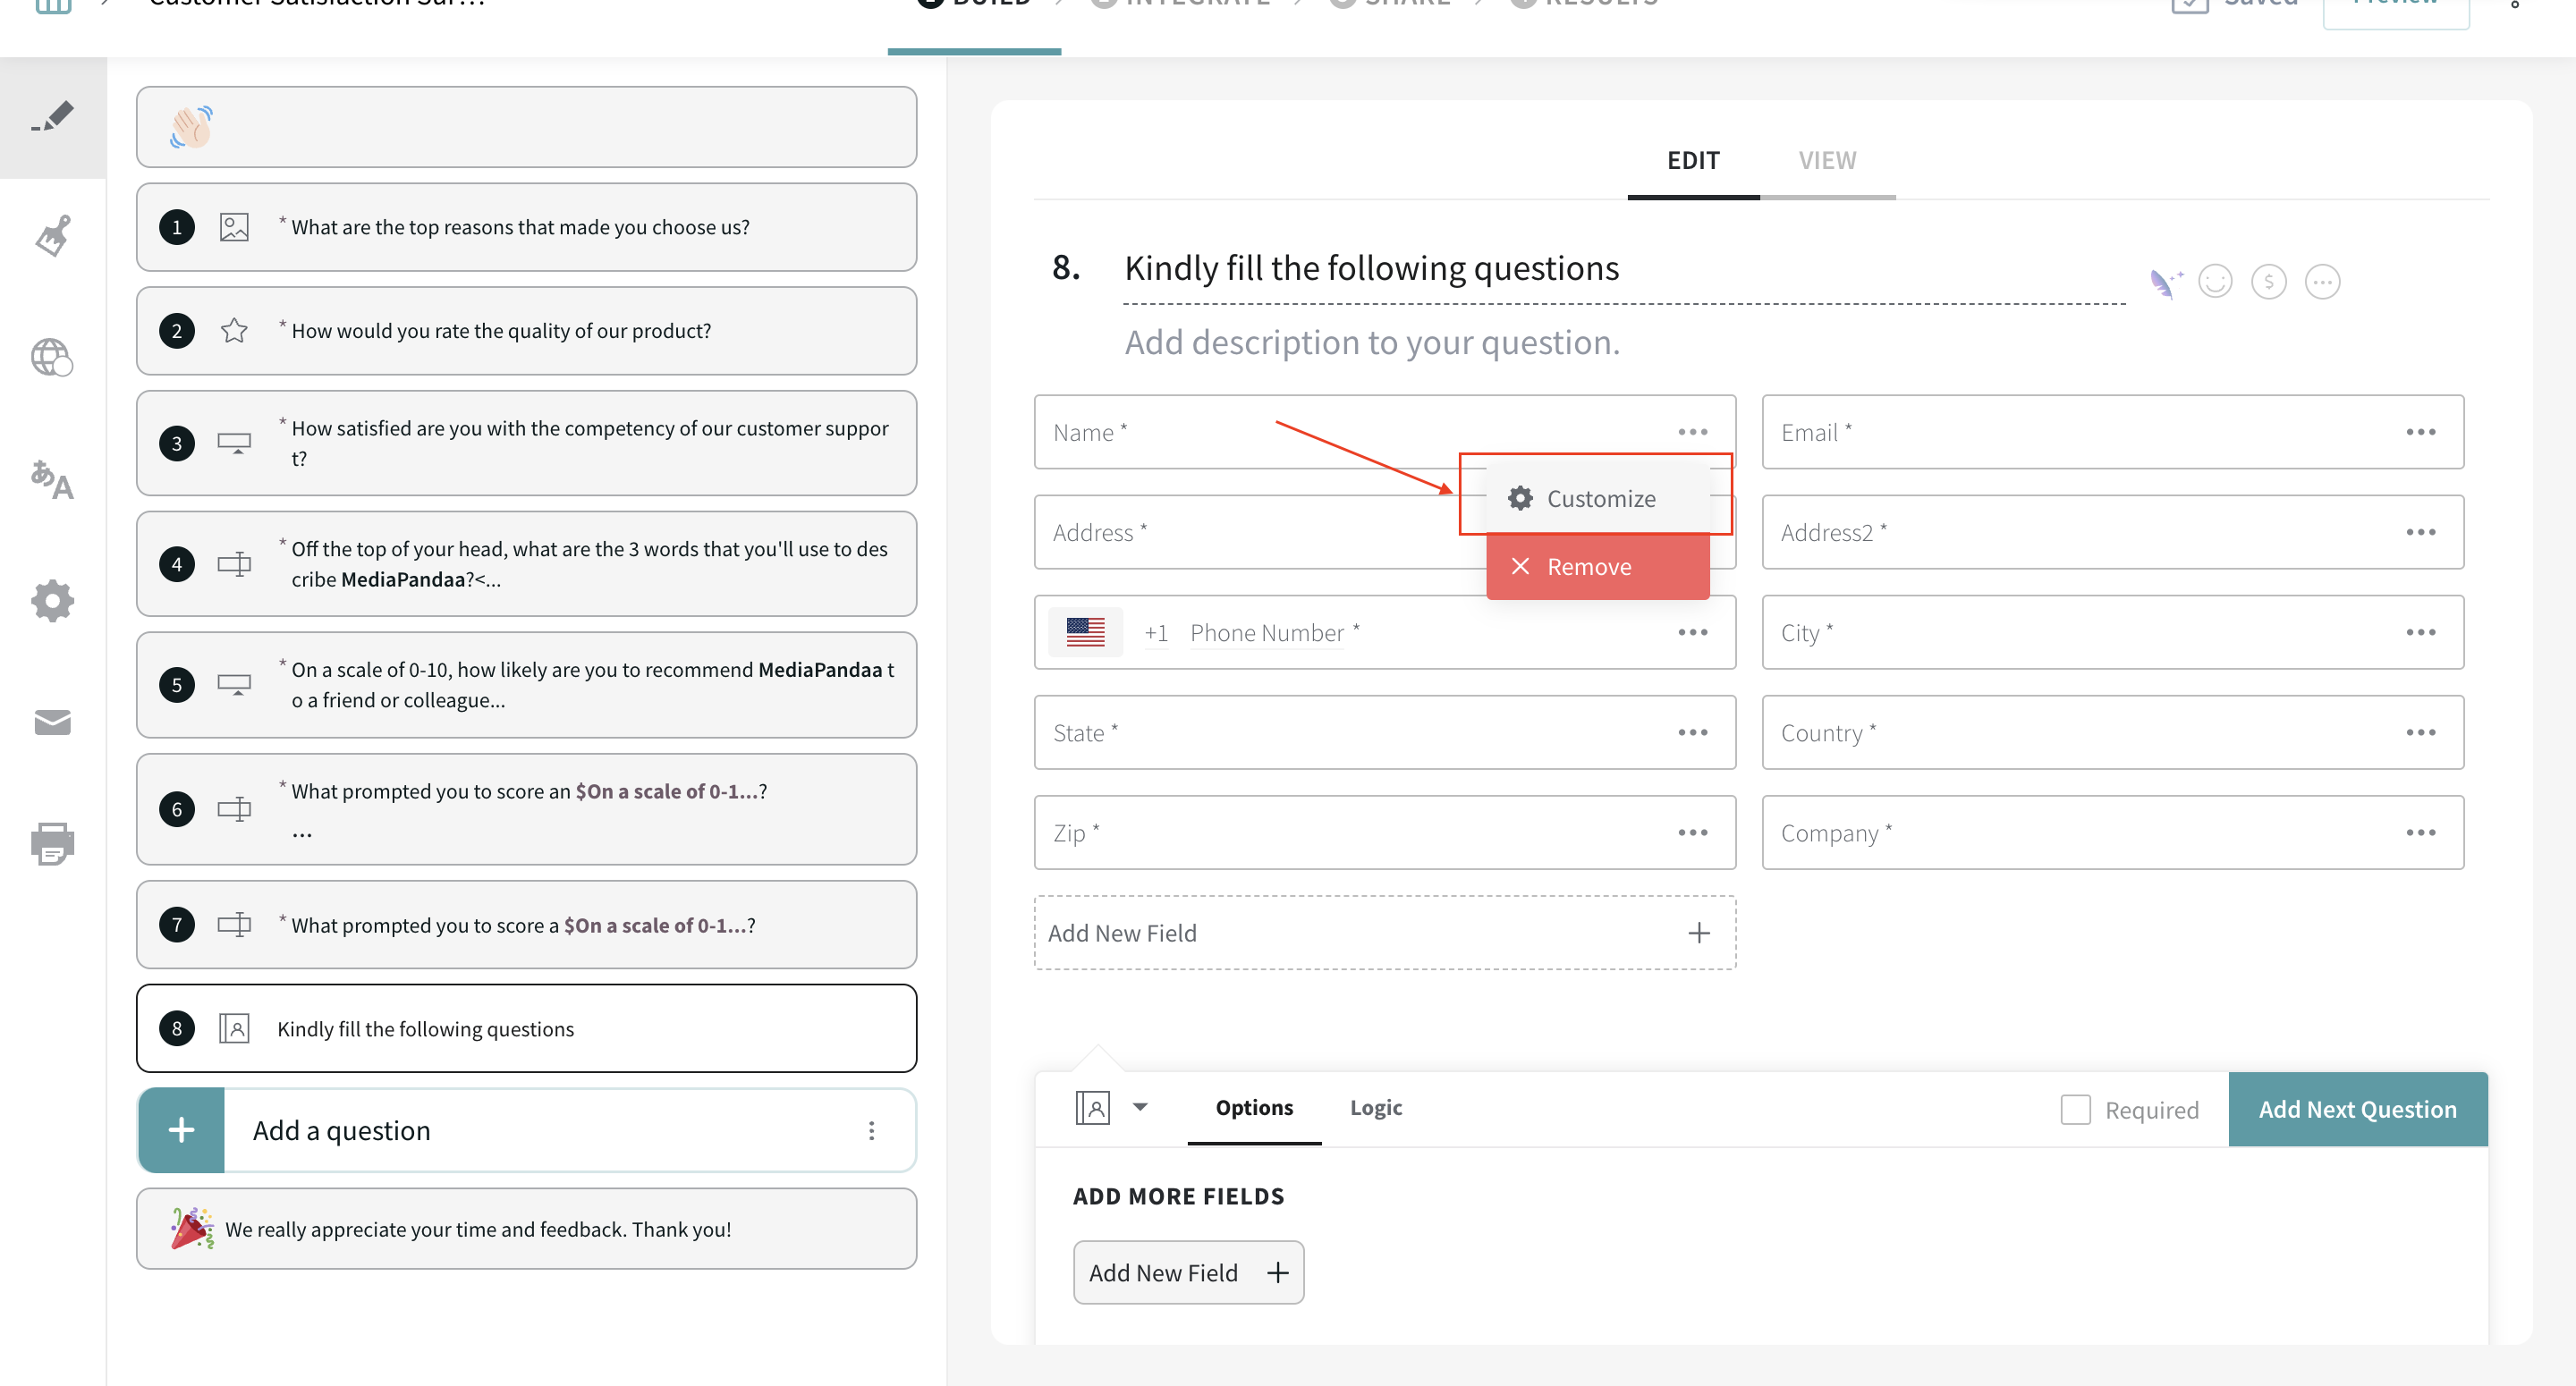2576x1386 pixels.
Task: Toggle the Required checkbox
Action: click(x=2075, y=1109)
